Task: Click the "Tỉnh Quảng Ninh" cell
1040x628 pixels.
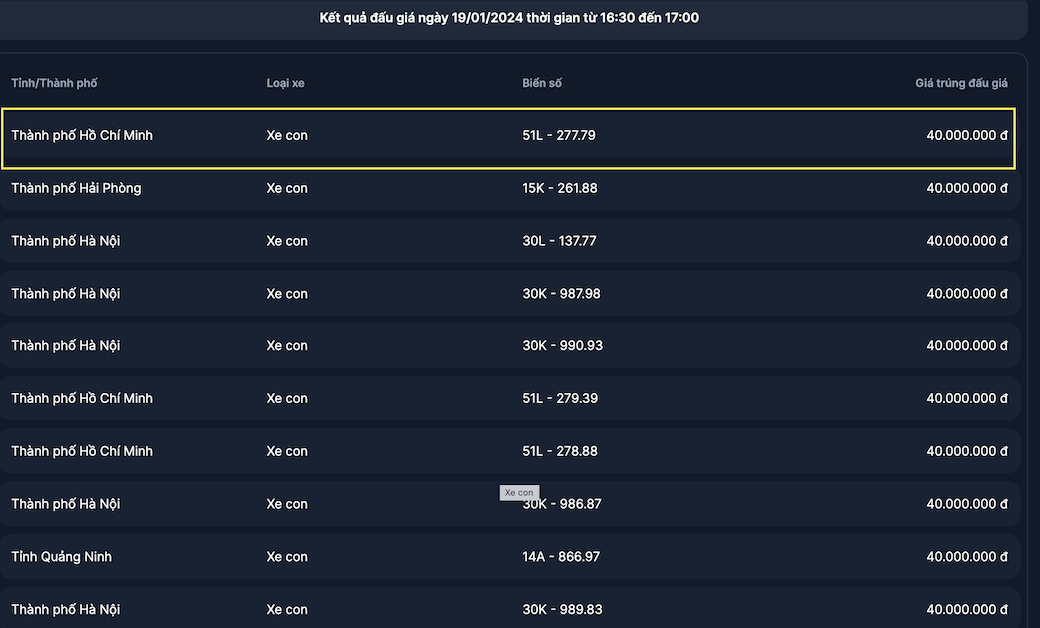Action: [x=61, y=556]
